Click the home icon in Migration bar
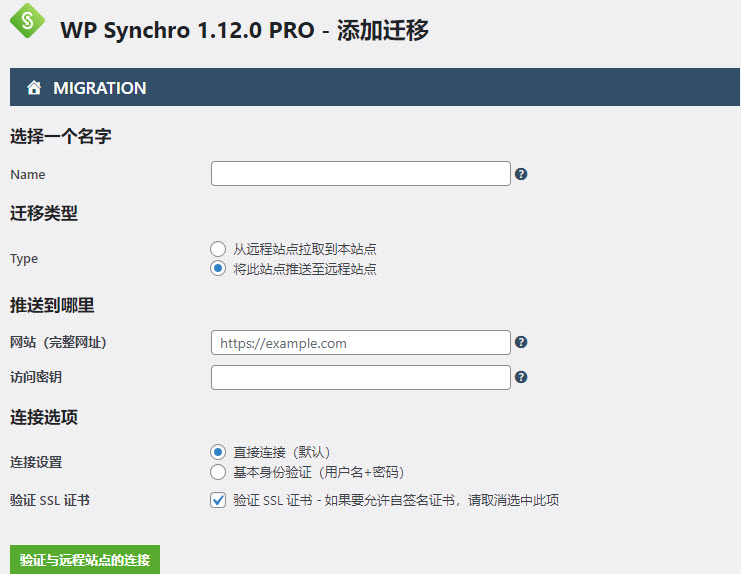Screen dimensions: 741x574 tap(34, 87)
